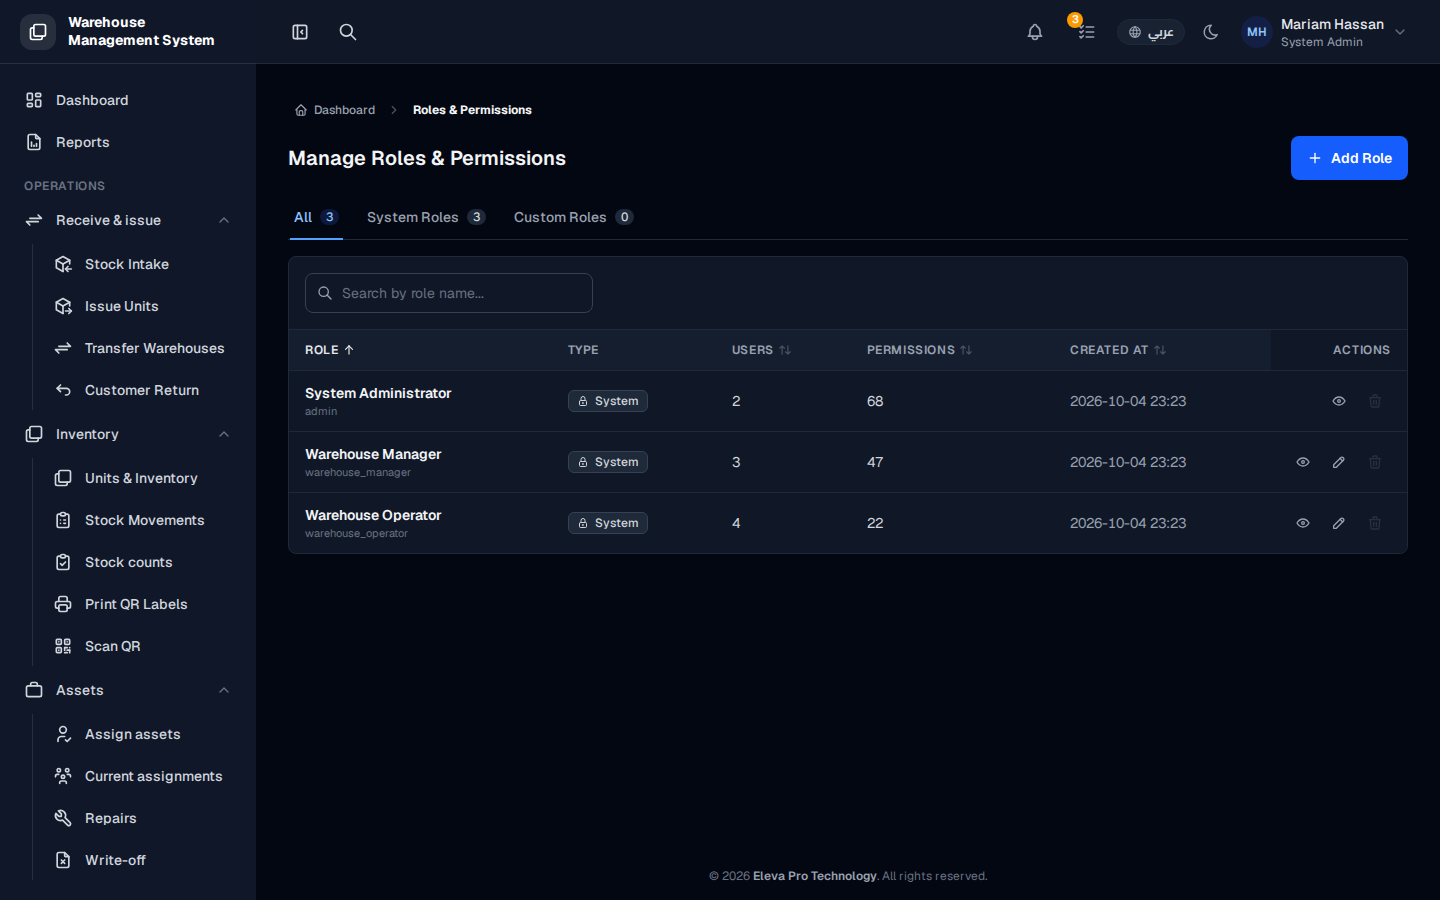The height and width of the screenshot is (900, 1440).
Task: Delete the Warehouse Operator role
Action: (x=1375, y=523)
